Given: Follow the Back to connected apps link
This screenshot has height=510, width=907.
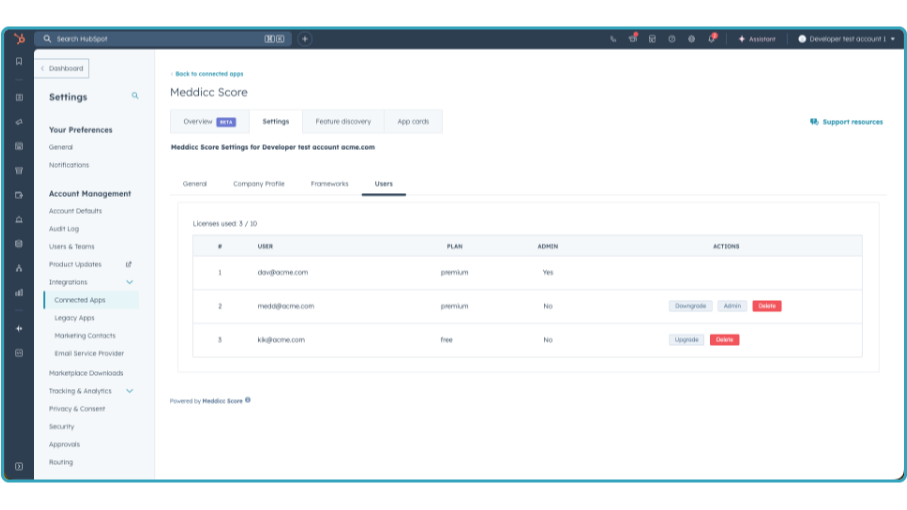Looking at the screenshot, I should pos(208,74).
